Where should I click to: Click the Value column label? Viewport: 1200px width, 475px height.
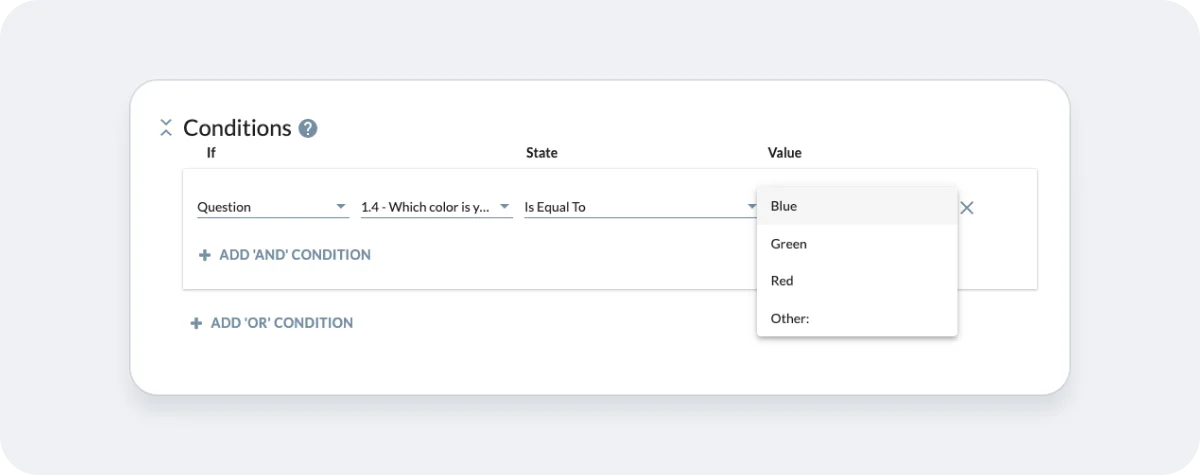coord(785,153)
